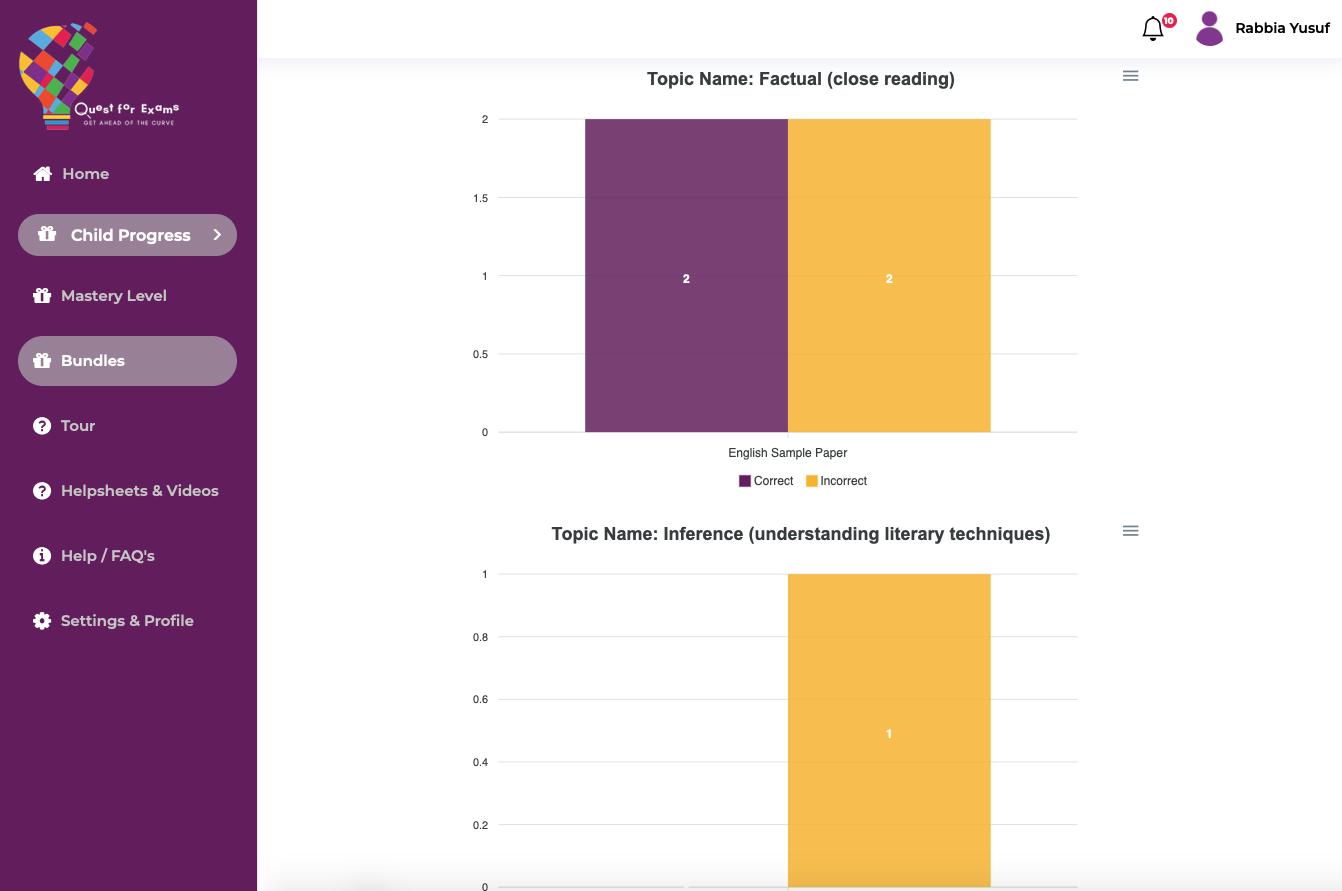Click the Help / FAQ's info icon
This screenshot has height=891, width=1342.
[x=42, y=556]
